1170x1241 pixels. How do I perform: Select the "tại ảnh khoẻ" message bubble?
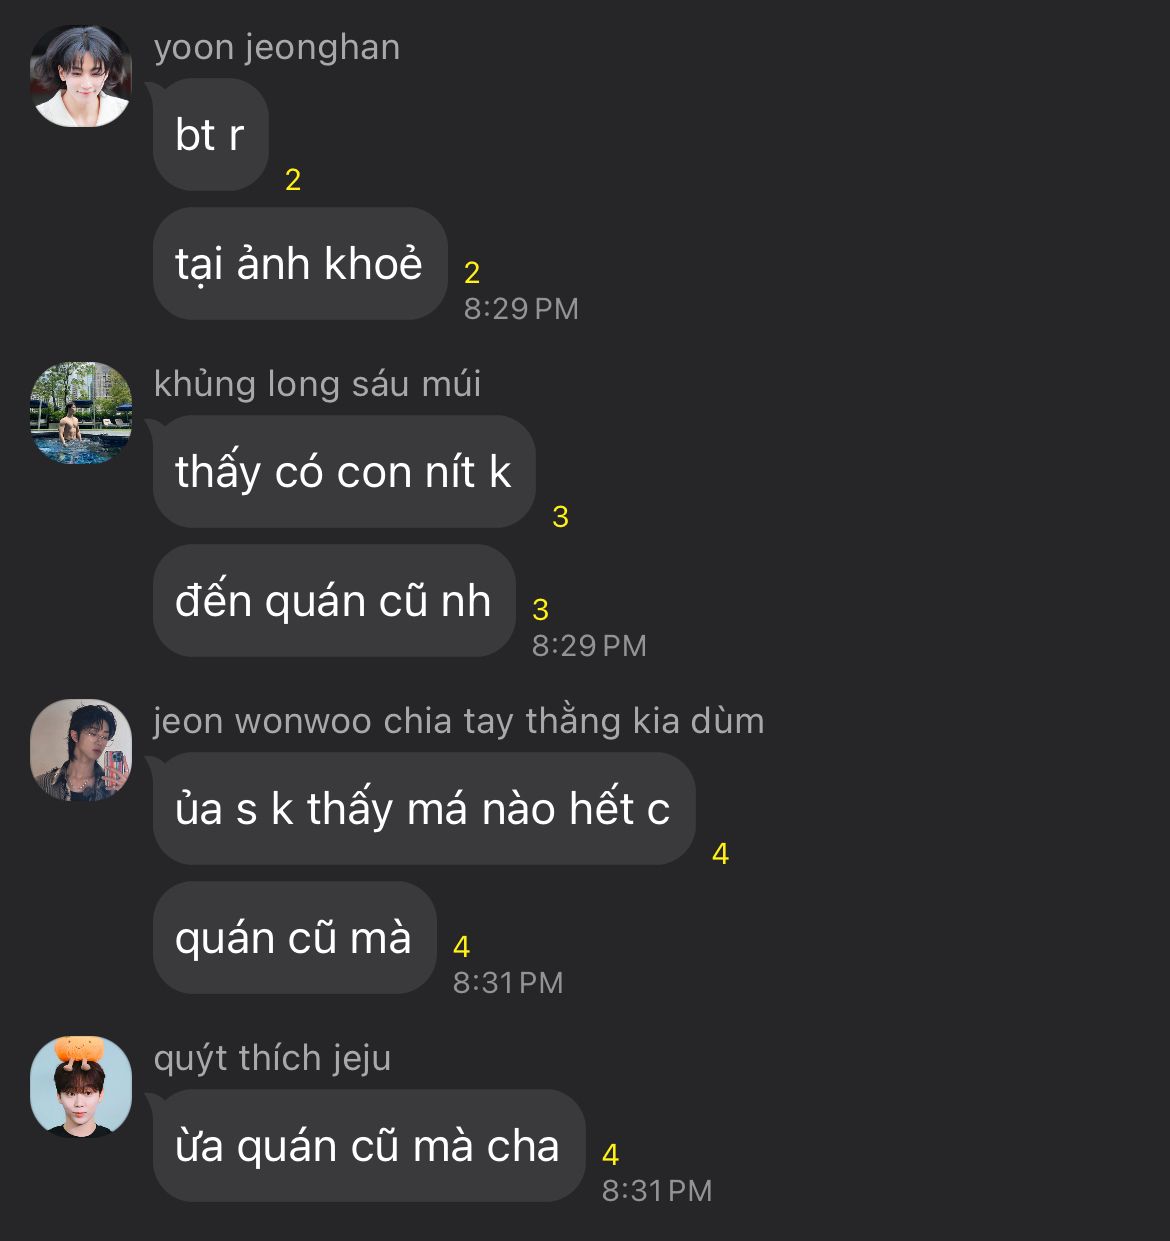[x=299, y=264]
